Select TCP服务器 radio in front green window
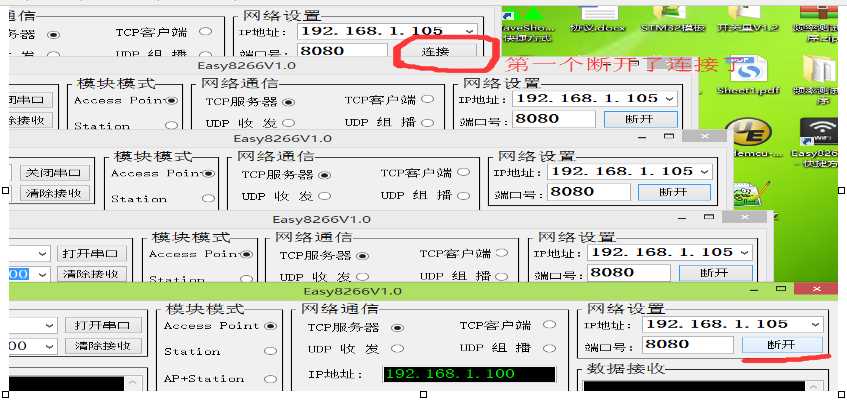 tap(398, 328)
